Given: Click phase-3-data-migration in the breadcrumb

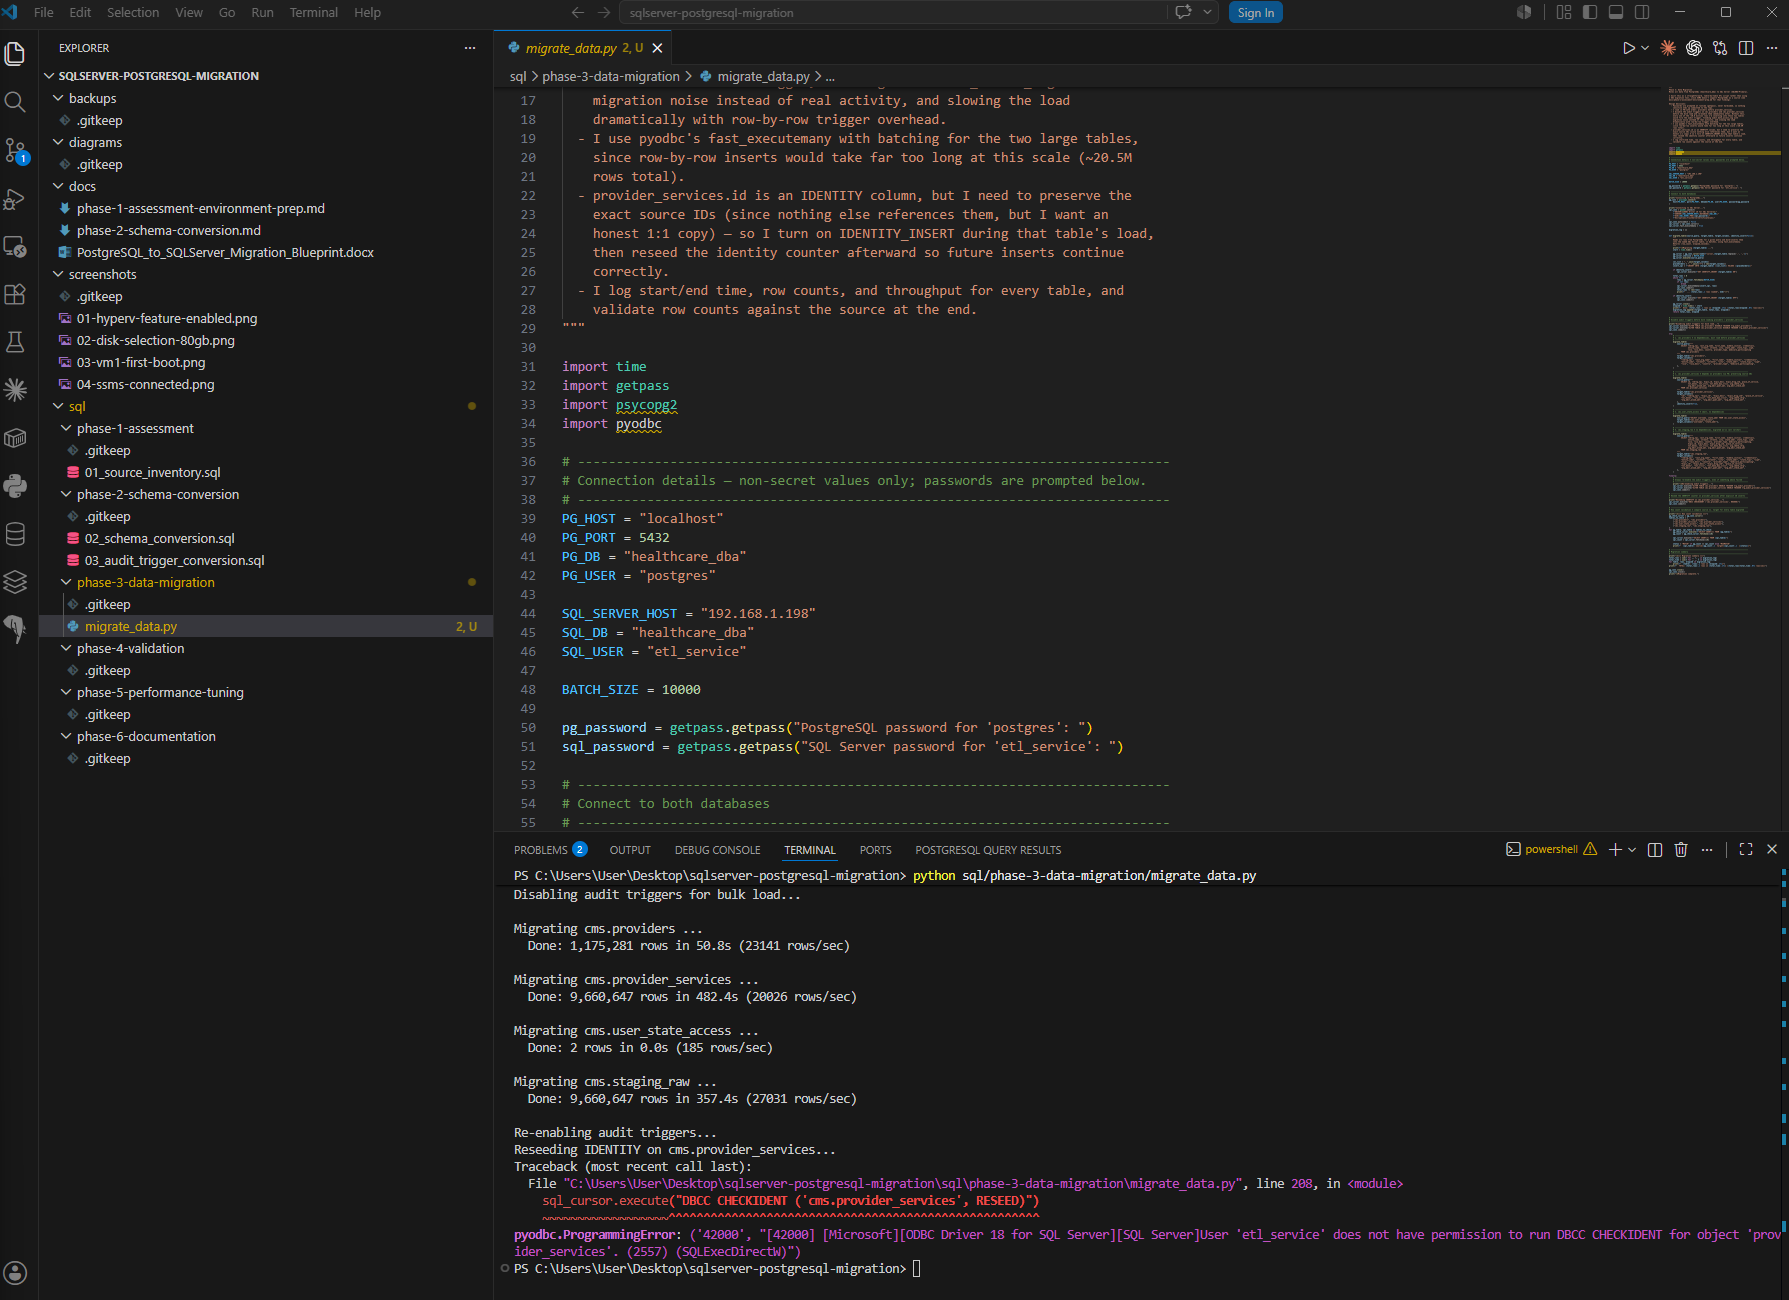Looking at the screenshot, I should 611,76.
